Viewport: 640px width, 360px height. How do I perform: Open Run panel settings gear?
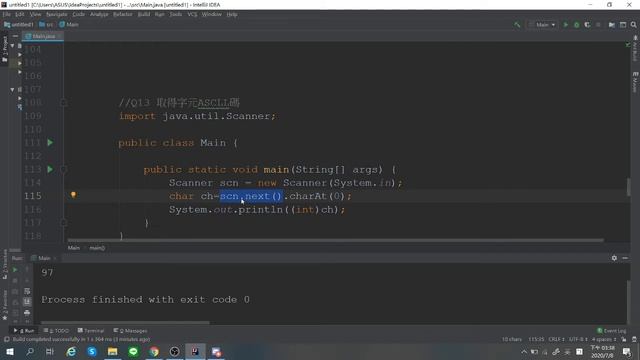pos(614,258)
